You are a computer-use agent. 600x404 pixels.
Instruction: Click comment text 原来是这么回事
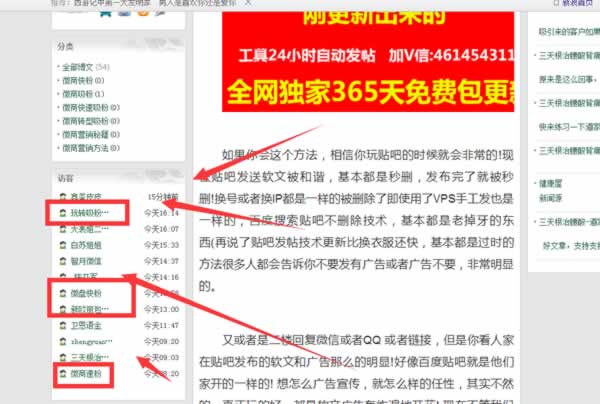point(568,80)
